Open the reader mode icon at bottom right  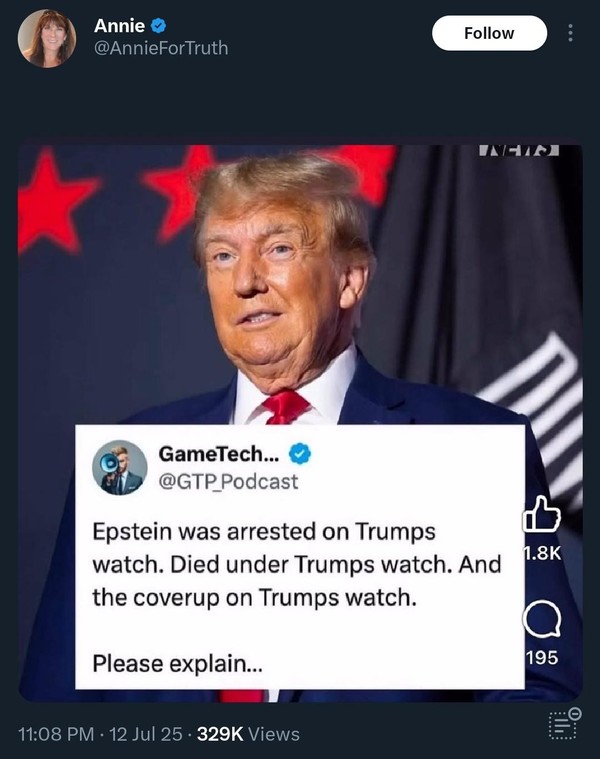565,724
